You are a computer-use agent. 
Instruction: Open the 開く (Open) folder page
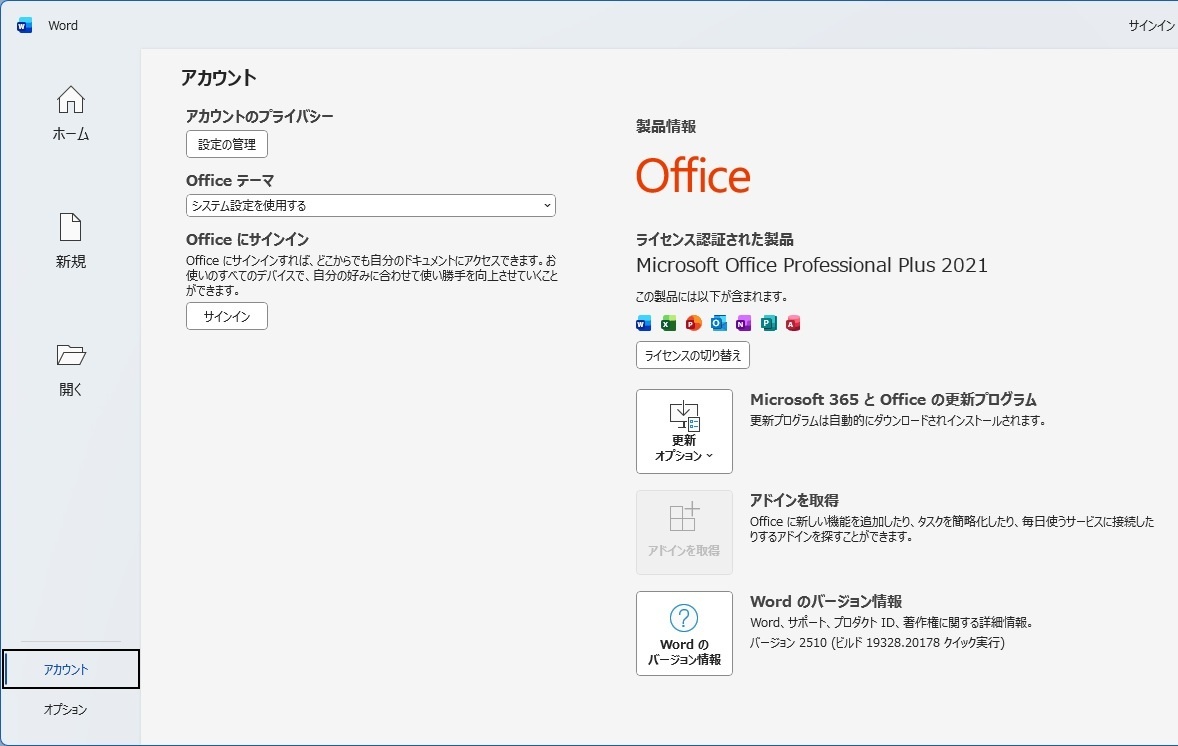click(71, 369)
